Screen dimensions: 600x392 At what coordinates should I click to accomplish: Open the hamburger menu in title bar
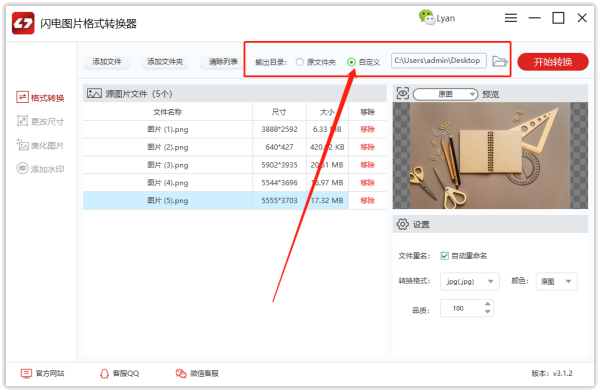tap(510, 18)
